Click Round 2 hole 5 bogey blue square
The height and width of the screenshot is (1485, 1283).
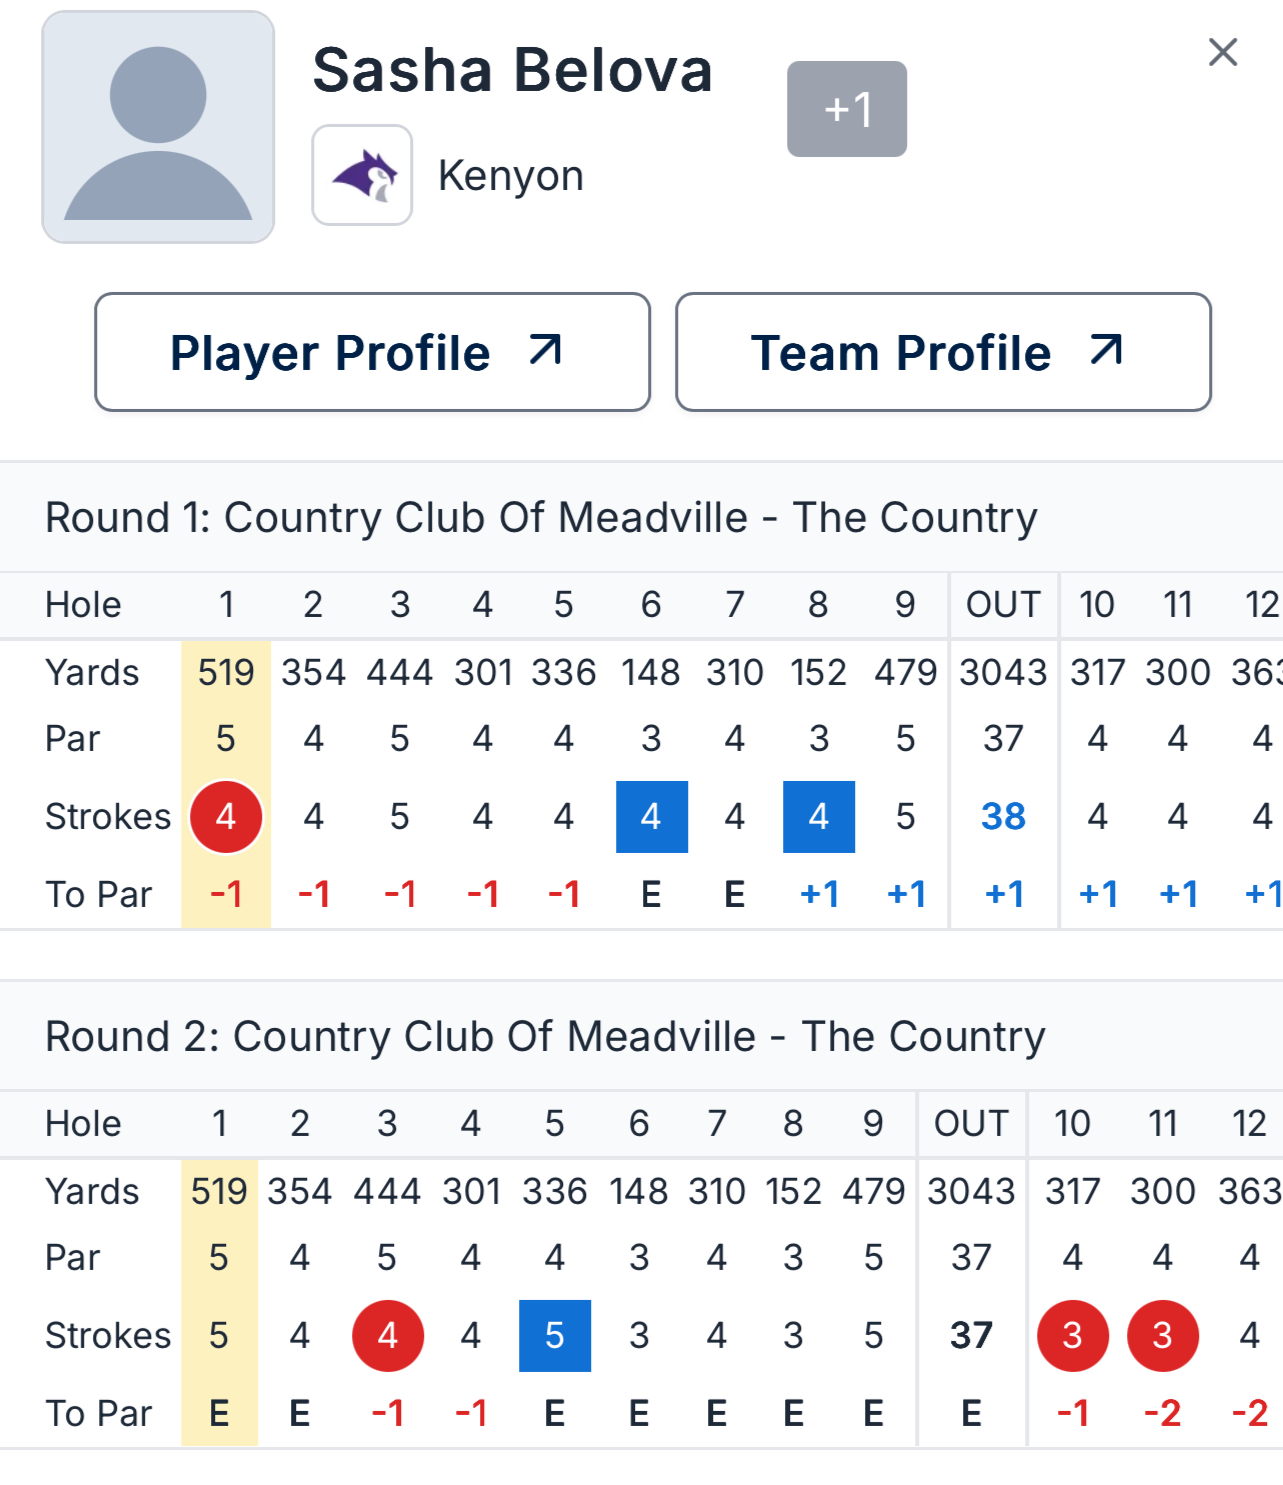pyautogui.click(x=555, y=1336)
